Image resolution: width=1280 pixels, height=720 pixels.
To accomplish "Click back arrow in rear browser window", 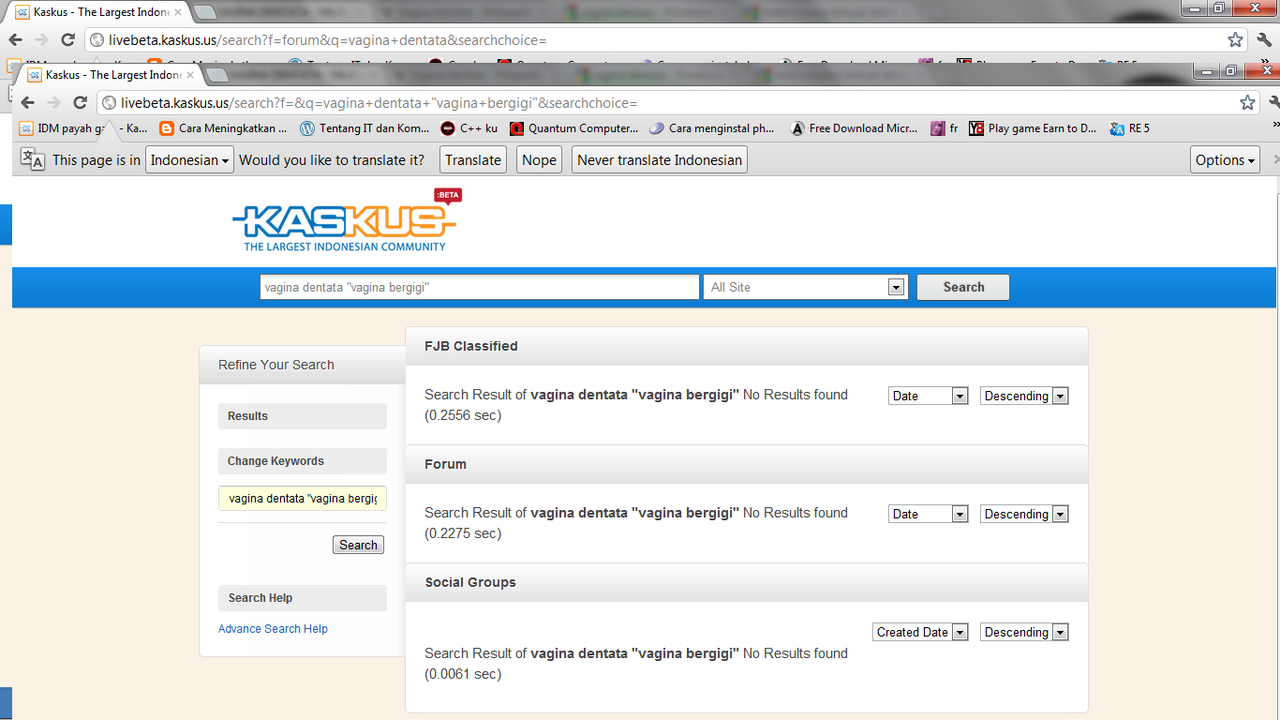I will tap(15, 40).
